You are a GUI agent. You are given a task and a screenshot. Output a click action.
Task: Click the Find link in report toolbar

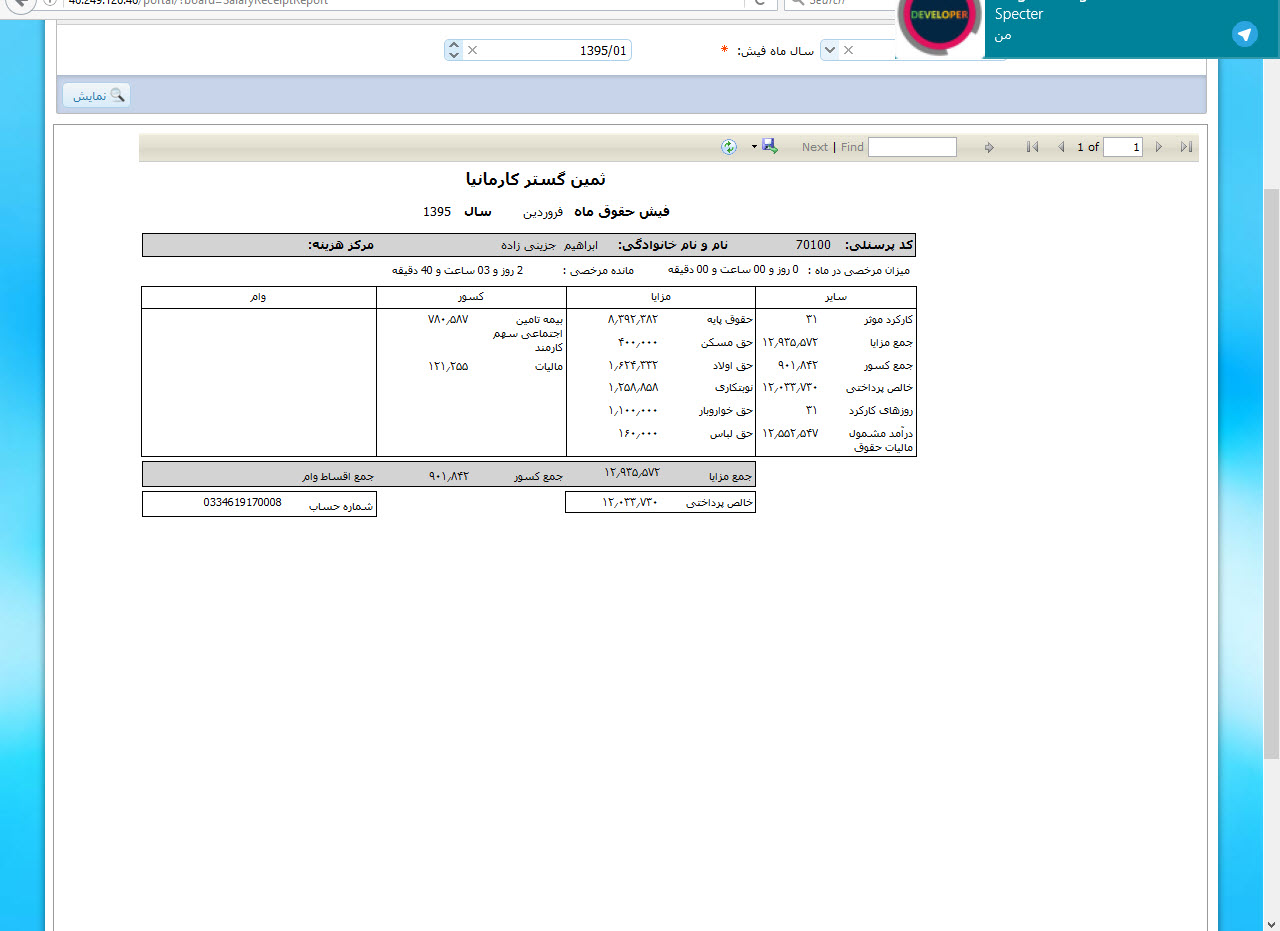click(852, 147)
